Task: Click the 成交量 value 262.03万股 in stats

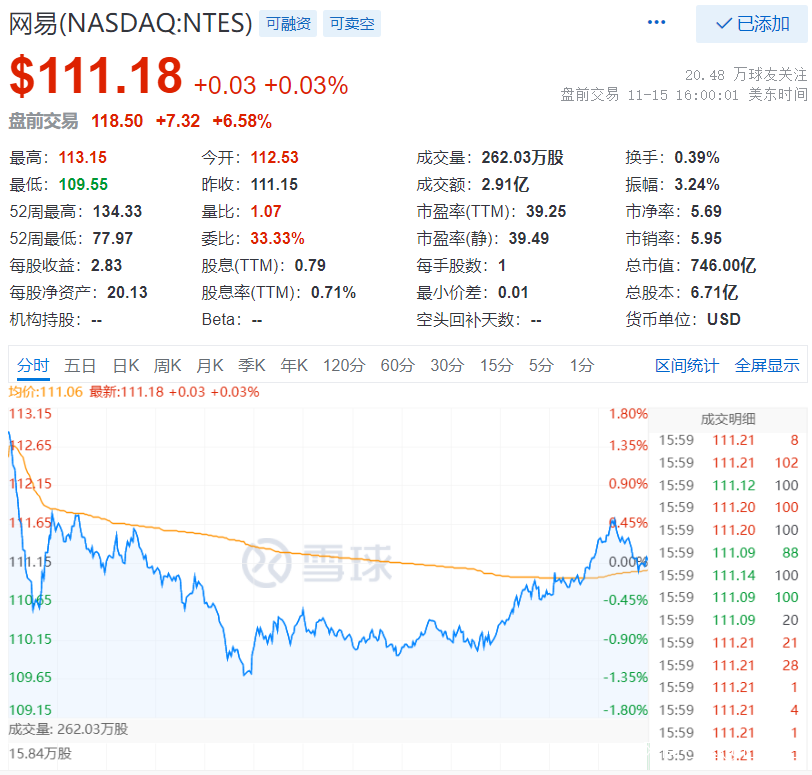Action: (x=523, y=157)
